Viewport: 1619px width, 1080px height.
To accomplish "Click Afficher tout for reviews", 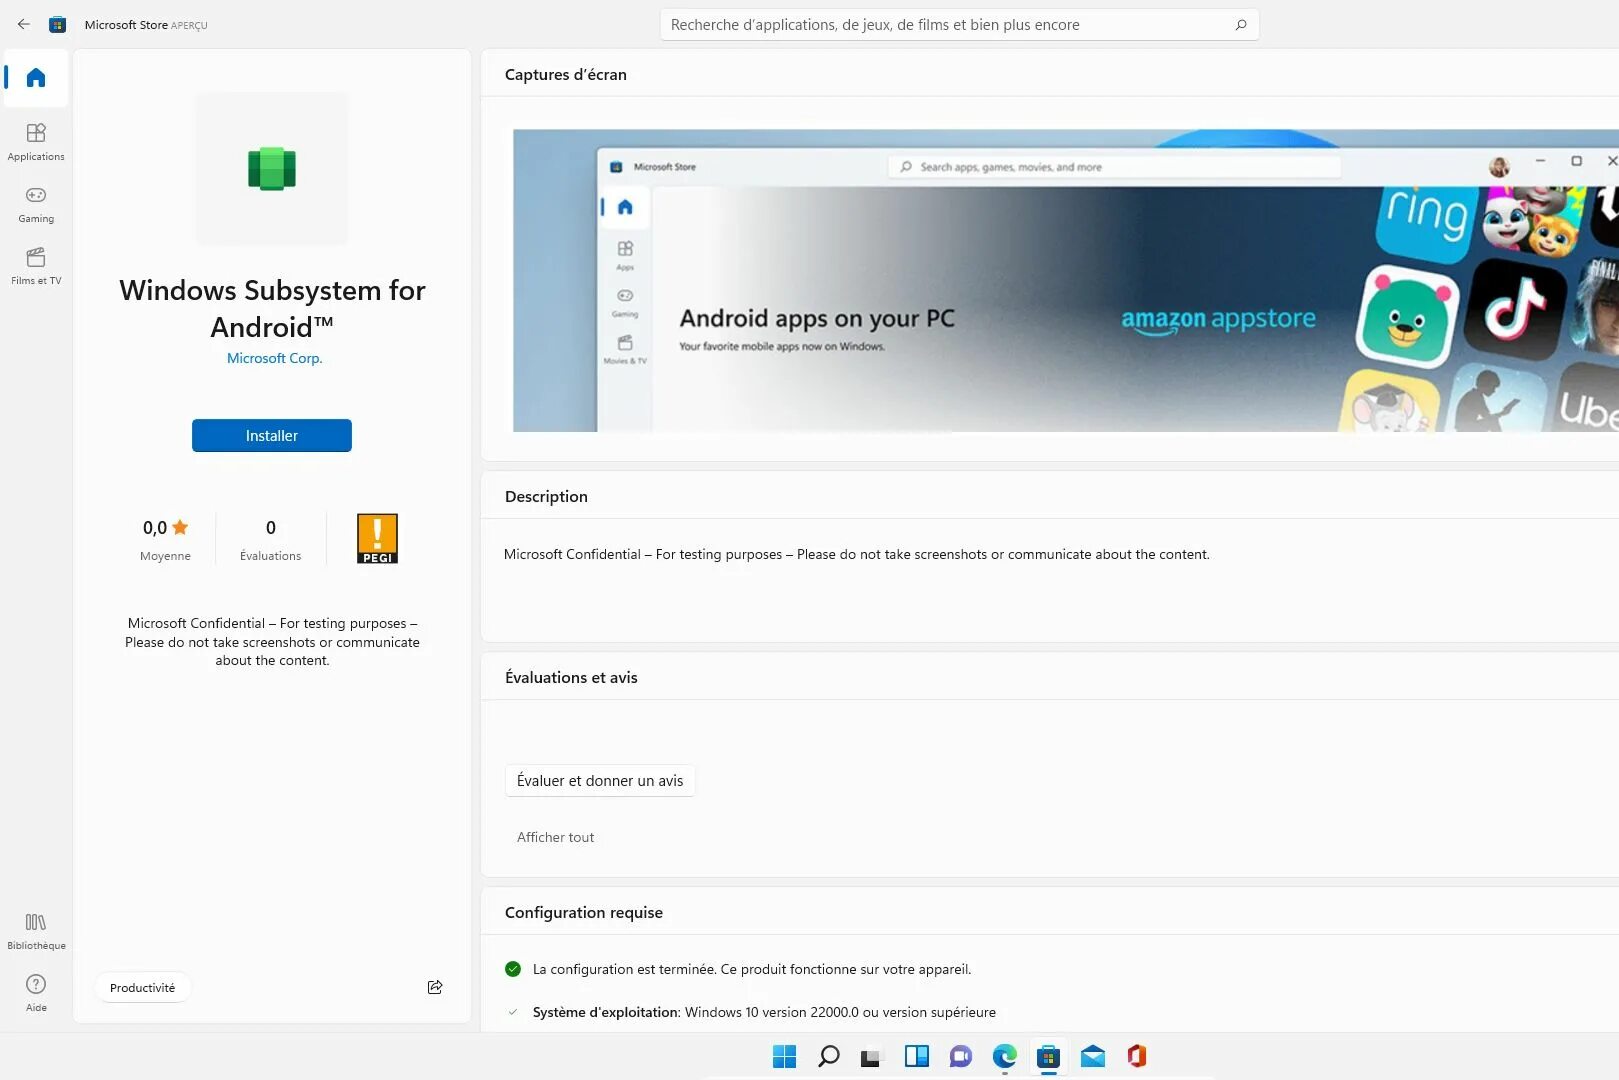I will tap(555, 837).
